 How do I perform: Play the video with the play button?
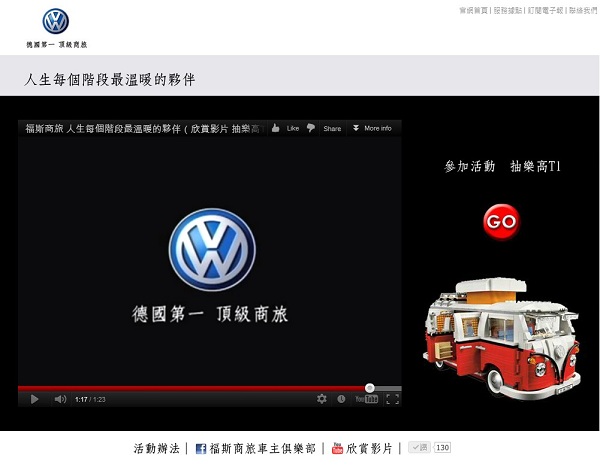[34, 399]
